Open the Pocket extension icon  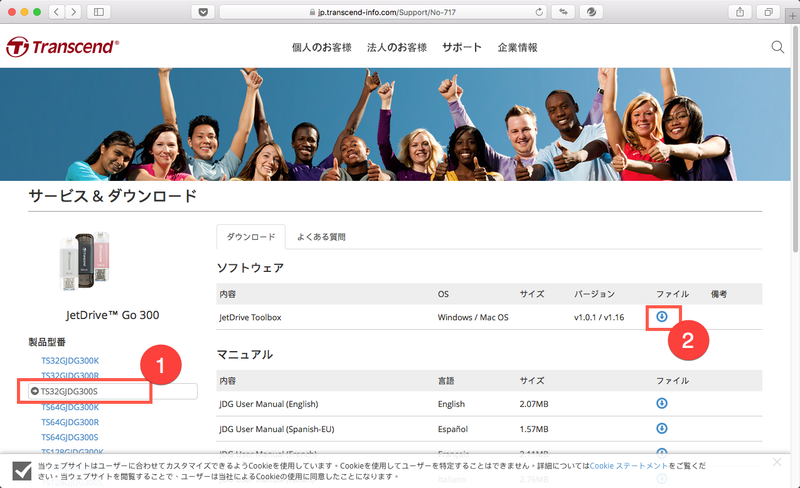tap(203, 12)
